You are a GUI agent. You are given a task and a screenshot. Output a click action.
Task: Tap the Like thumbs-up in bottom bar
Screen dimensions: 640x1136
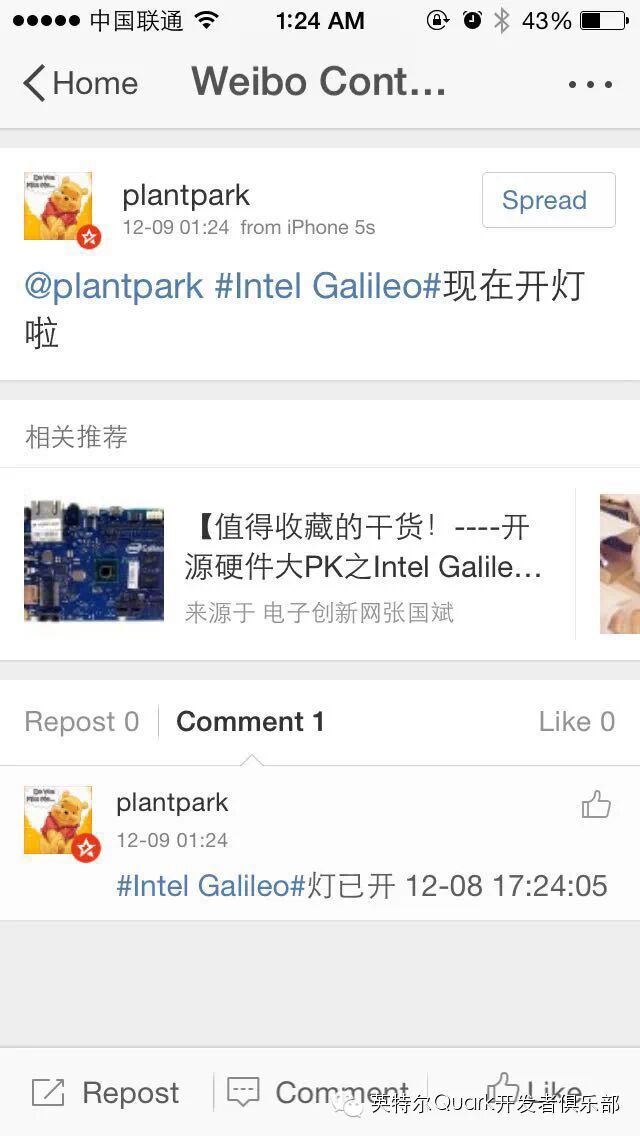point(504,1089)
